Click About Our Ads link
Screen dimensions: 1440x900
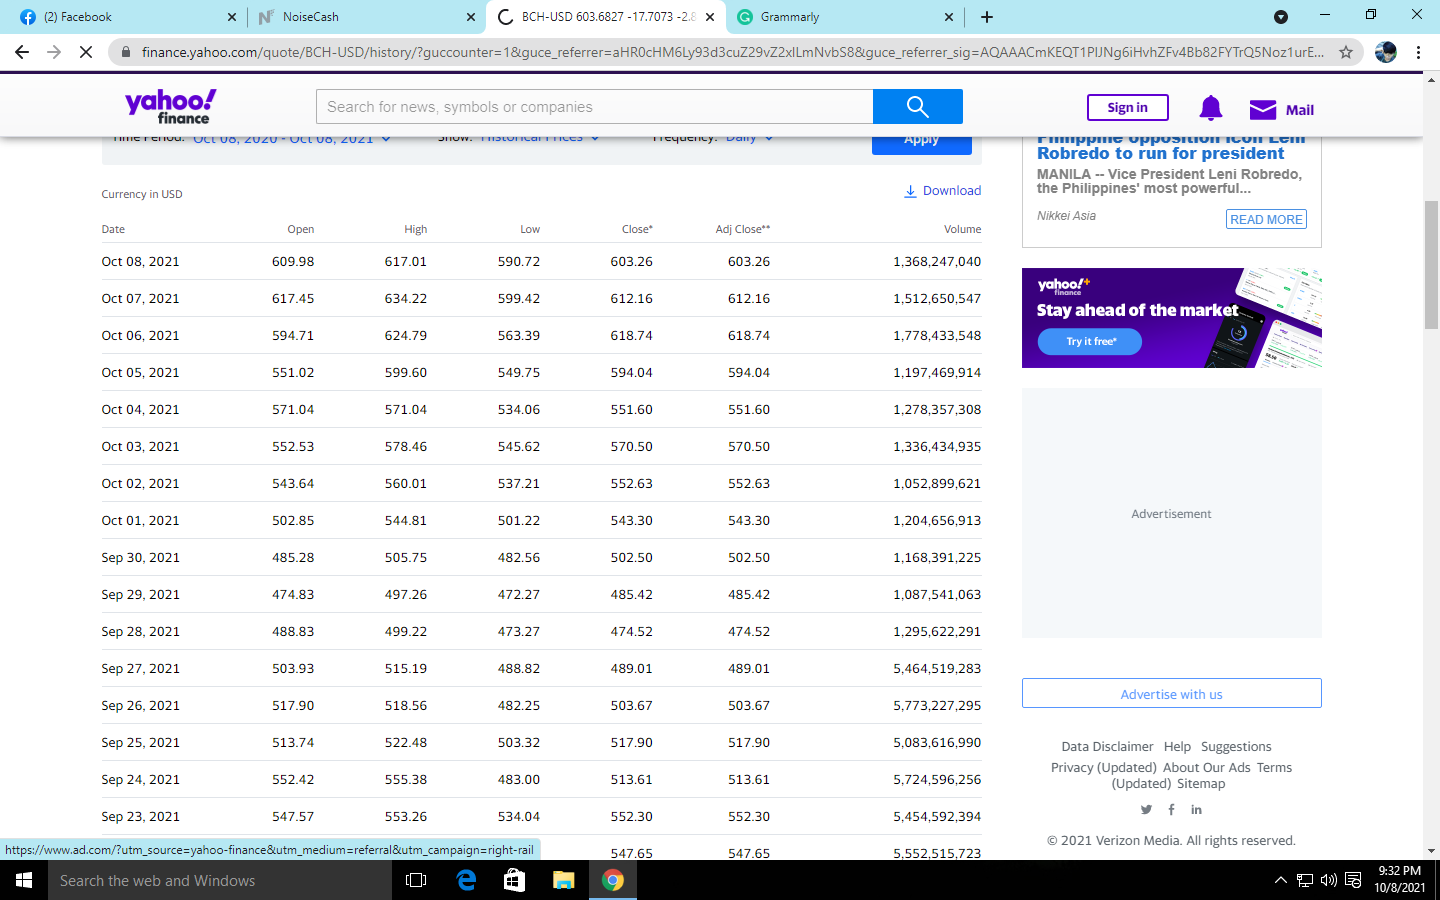[x=1206, y=768]
